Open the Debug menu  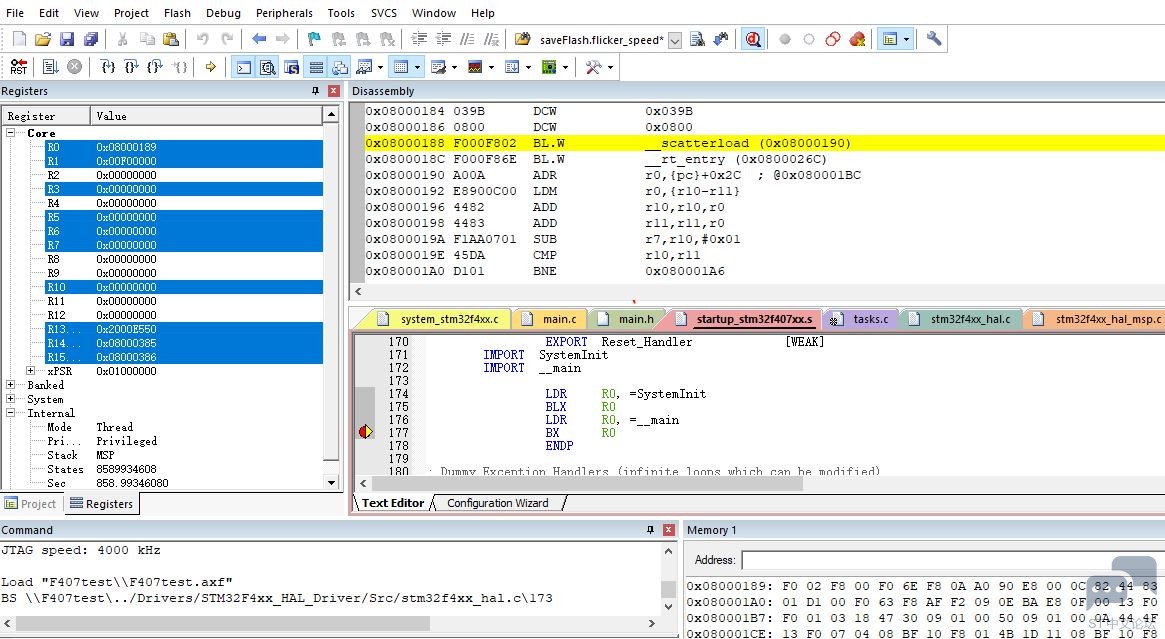click(223, 13)
